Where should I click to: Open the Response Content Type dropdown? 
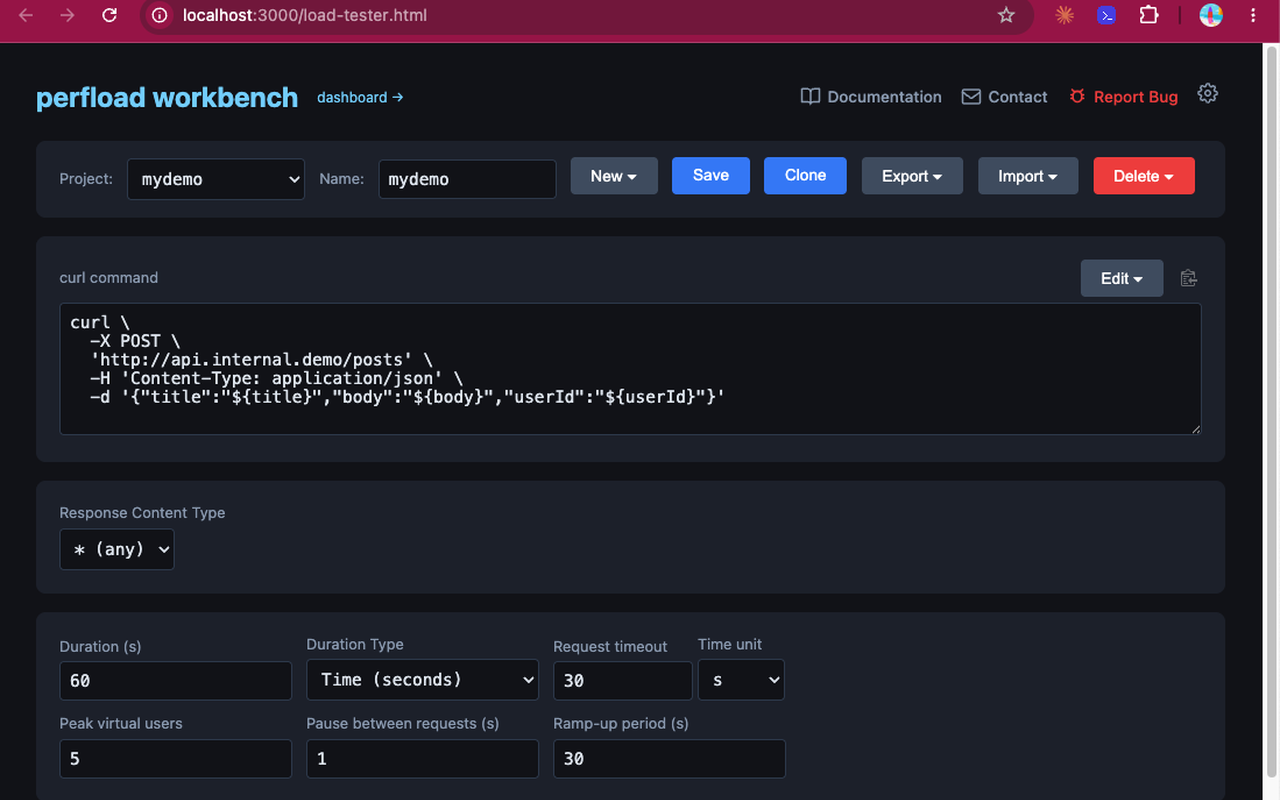(x=117, y=549)
